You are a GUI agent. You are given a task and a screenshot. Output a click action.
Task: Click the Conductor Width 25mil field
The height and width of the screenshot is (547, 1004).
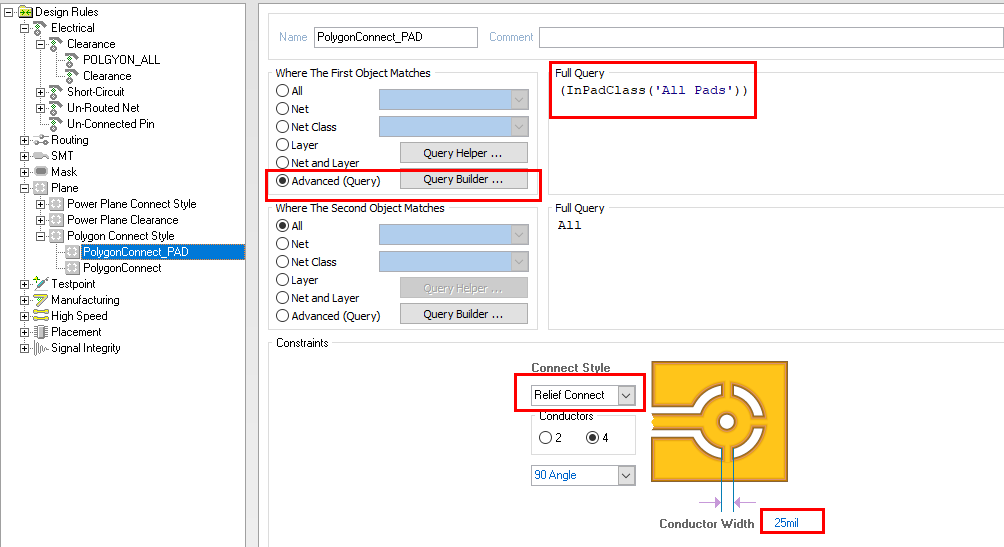(792, 523)
